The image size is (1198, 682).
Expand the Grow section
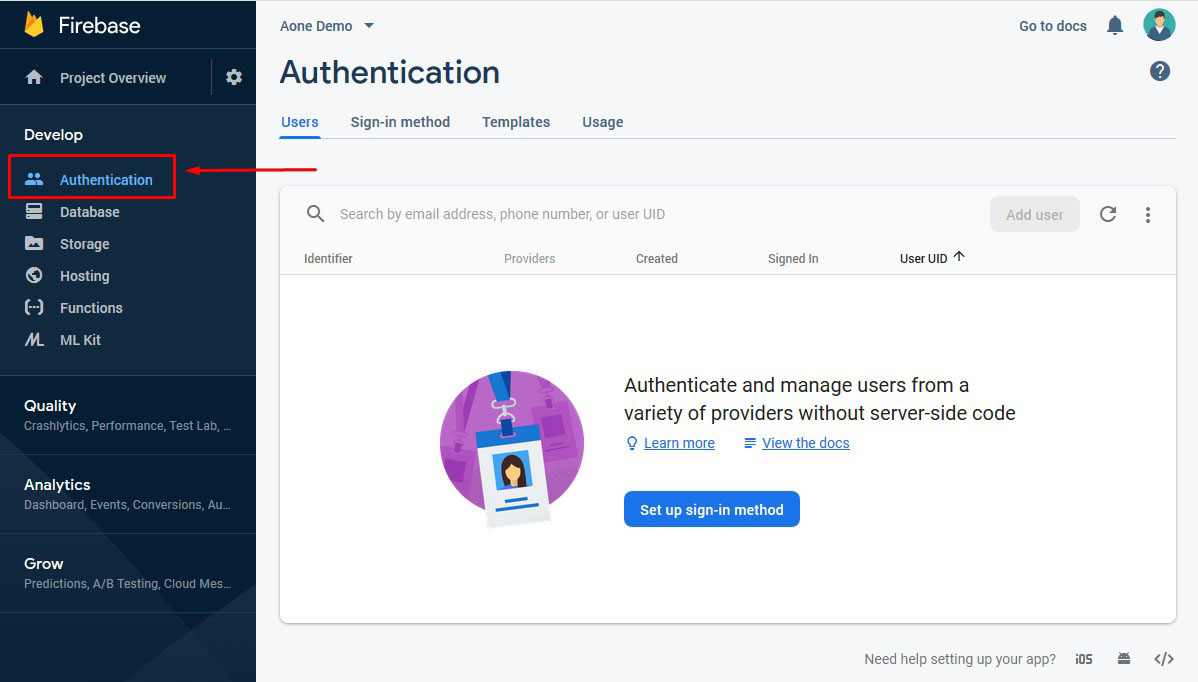[x=128, y=573]
